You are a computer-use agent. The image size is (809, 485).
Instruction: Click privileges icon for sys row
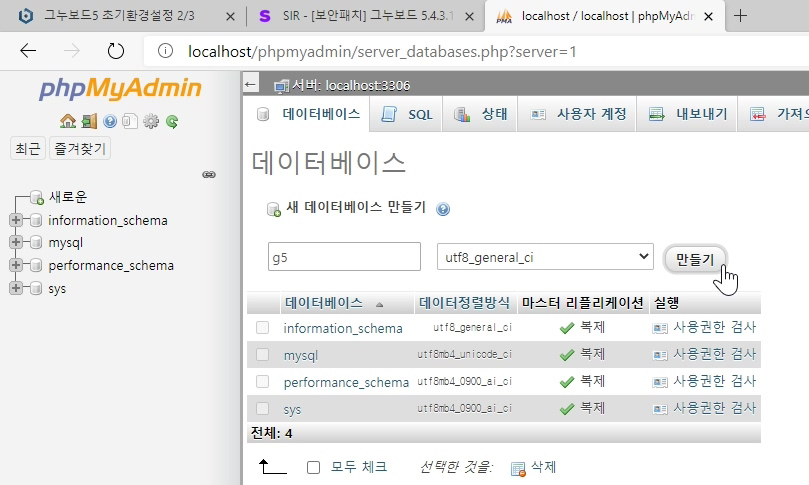click(660, 409)
